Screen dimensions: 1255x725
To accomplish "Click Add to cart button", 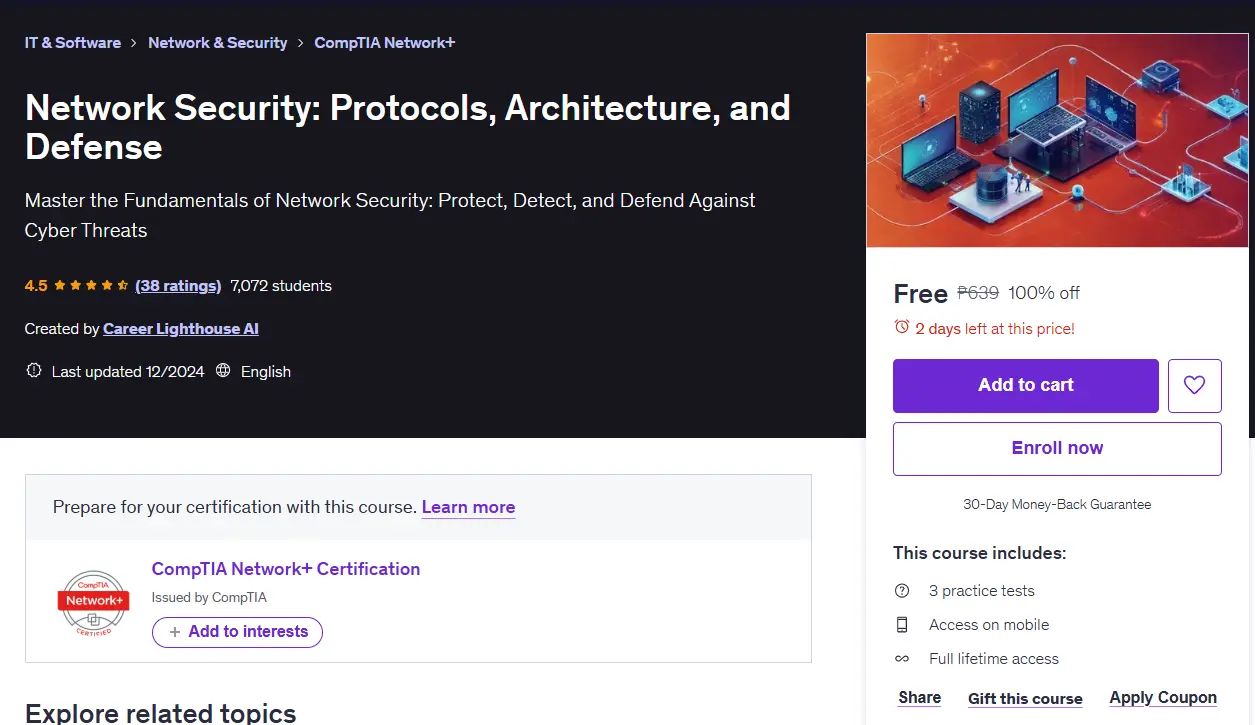I will [1026, 385].
